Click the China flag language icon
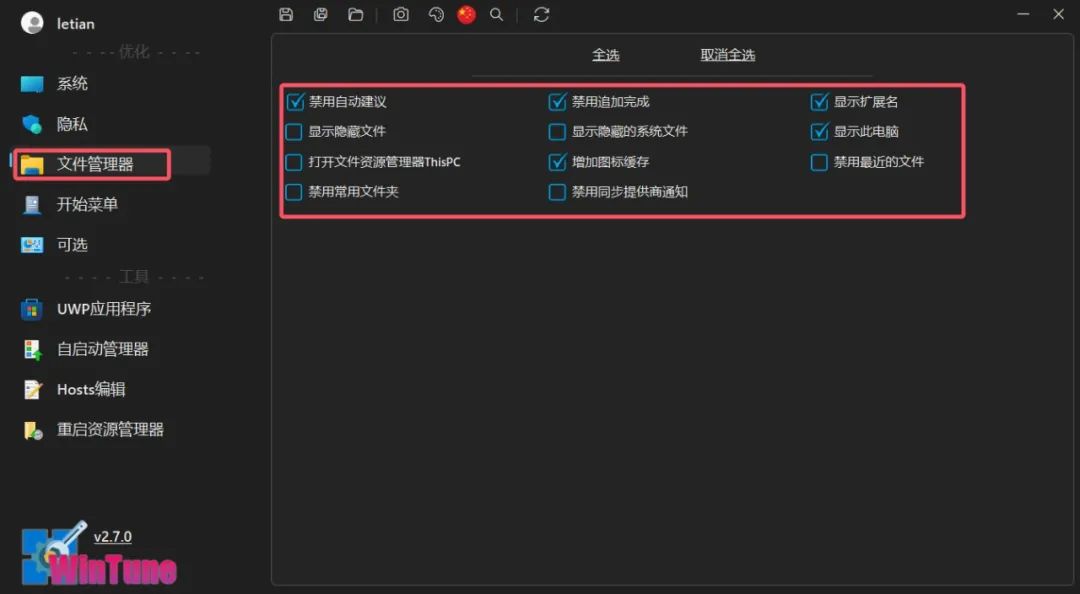Image resolution: width=1080 pixels, height=594 pixels. pyautogui.click(x=466, y=15)
